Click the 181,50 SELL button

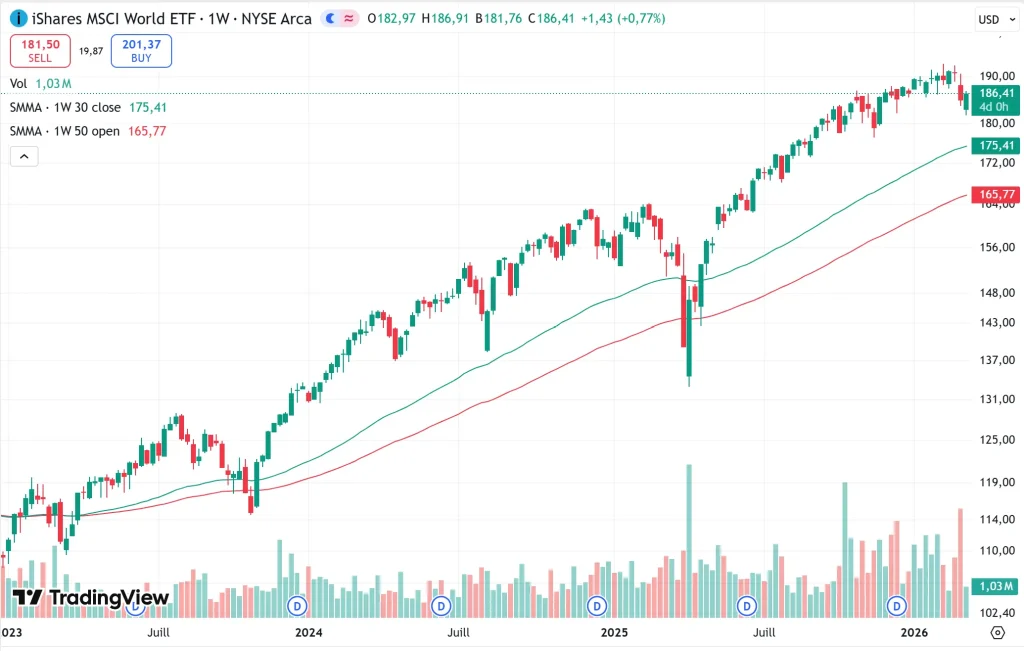[39, 50]
